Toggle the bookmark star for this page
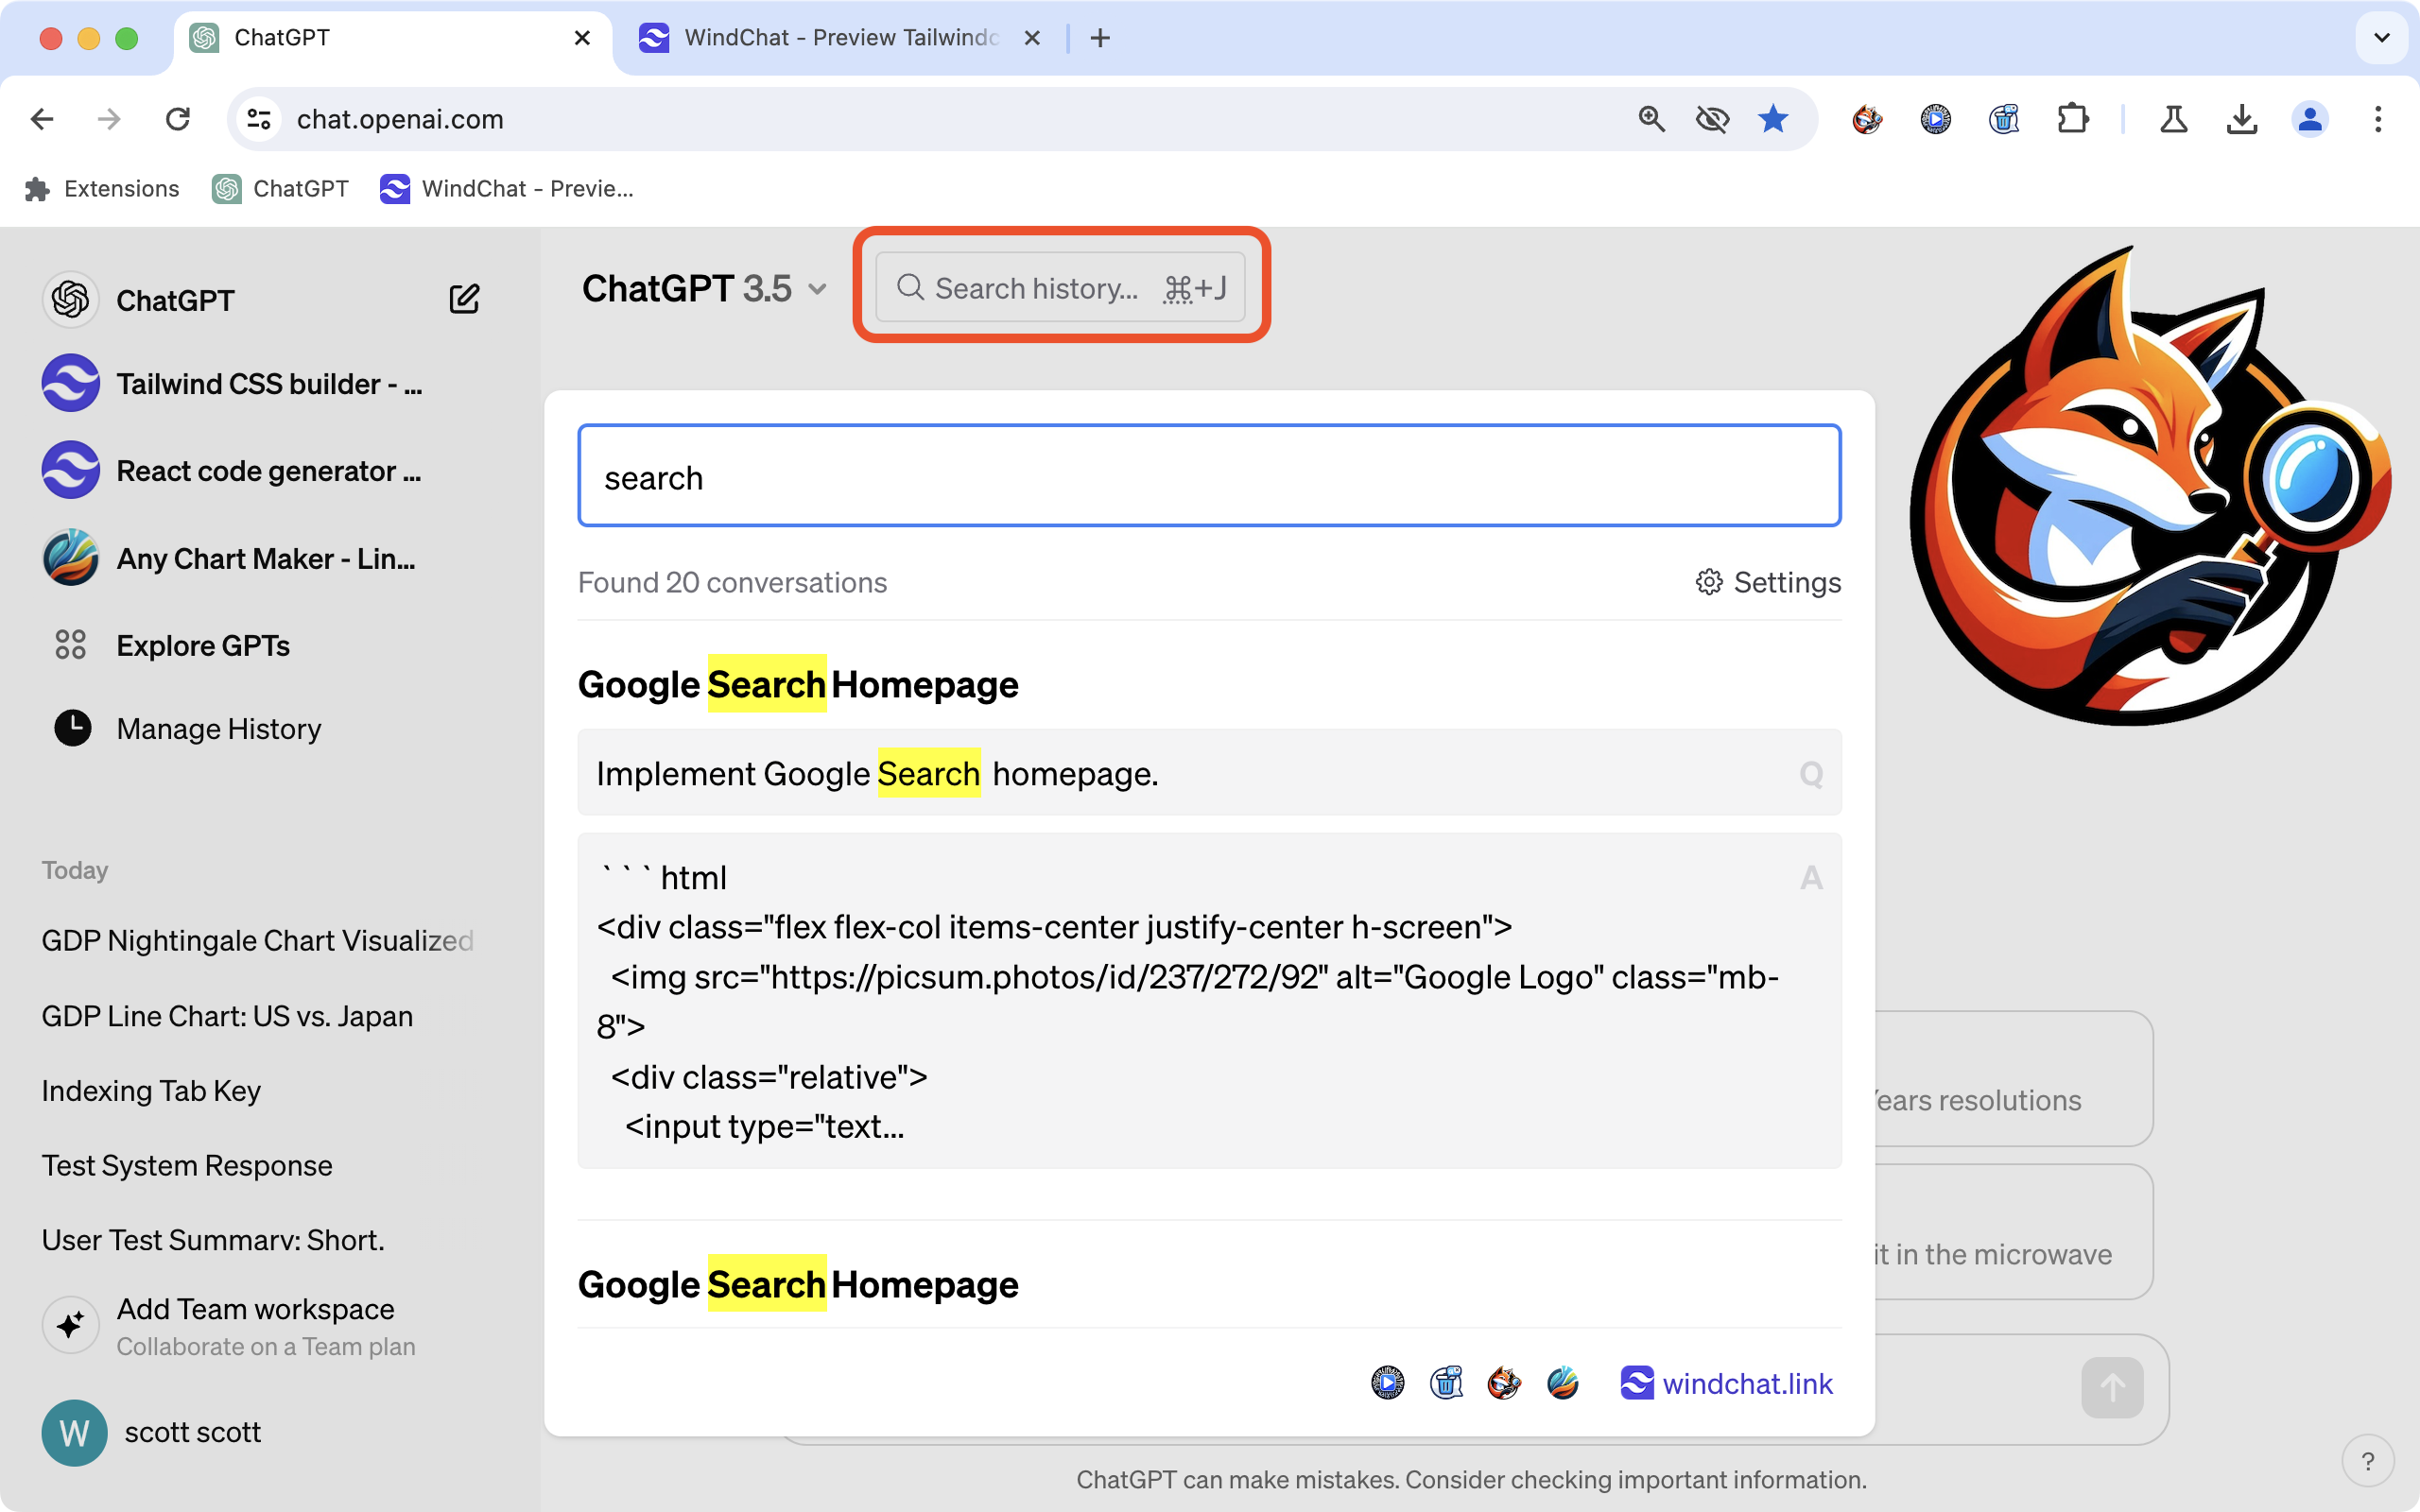The height and width of the screenshot is (1512, 2420). click(x=1773, y=118)
